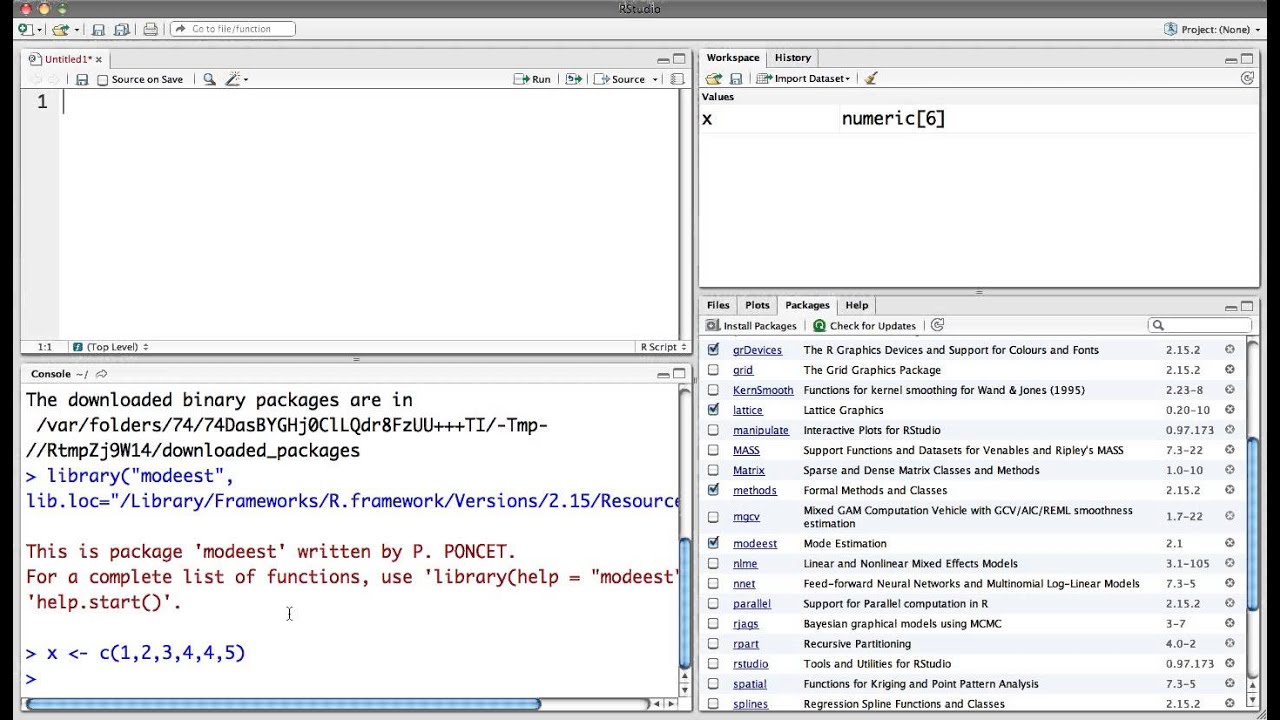Remove the lattice package with its X icon
Viewport: 1280px width, 720px height.
(1230, 410)
